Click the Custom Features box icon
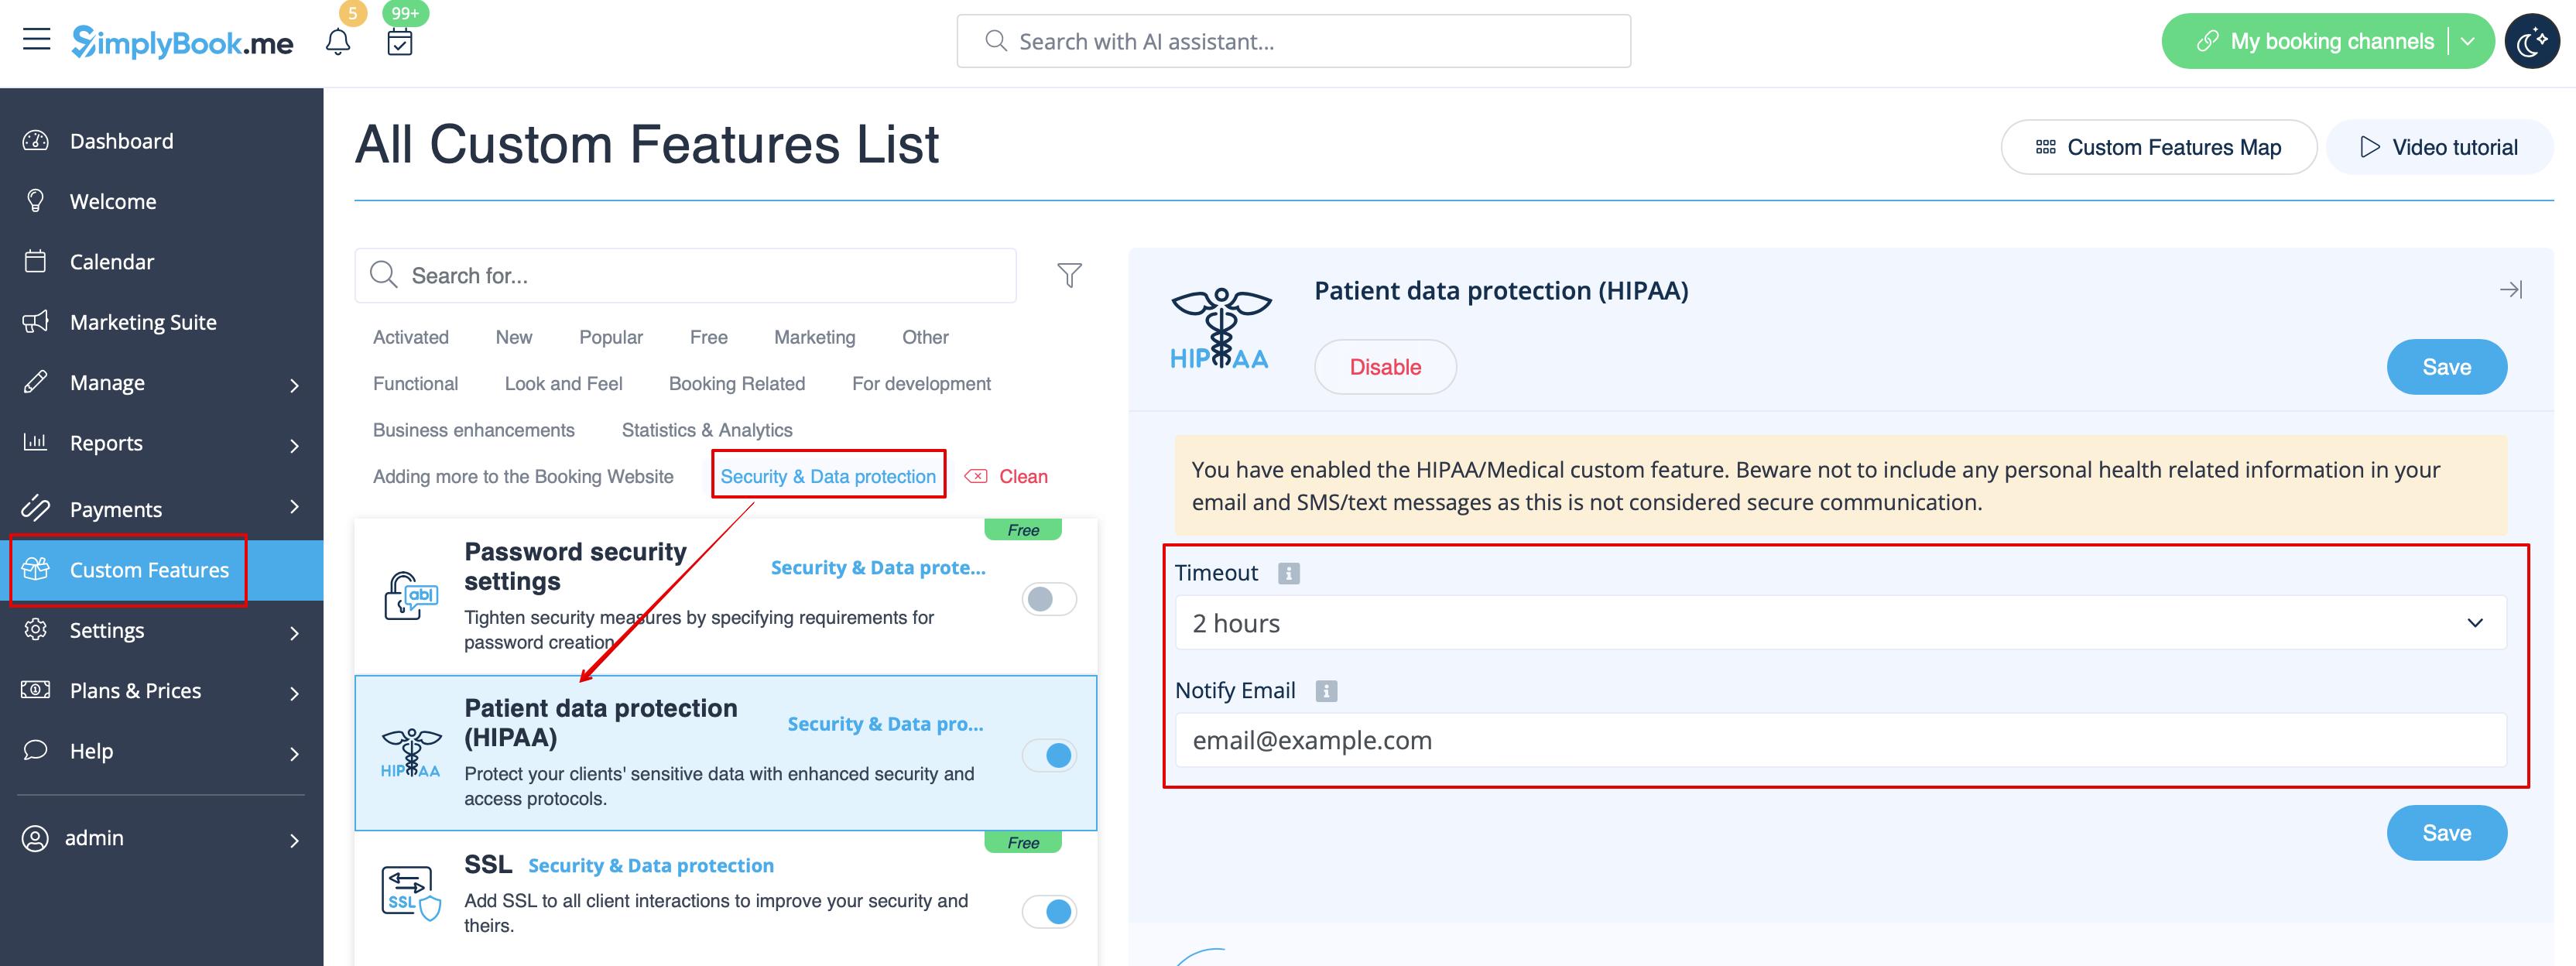This screenshot has width=2576, height=966. (x=36, y=569)
